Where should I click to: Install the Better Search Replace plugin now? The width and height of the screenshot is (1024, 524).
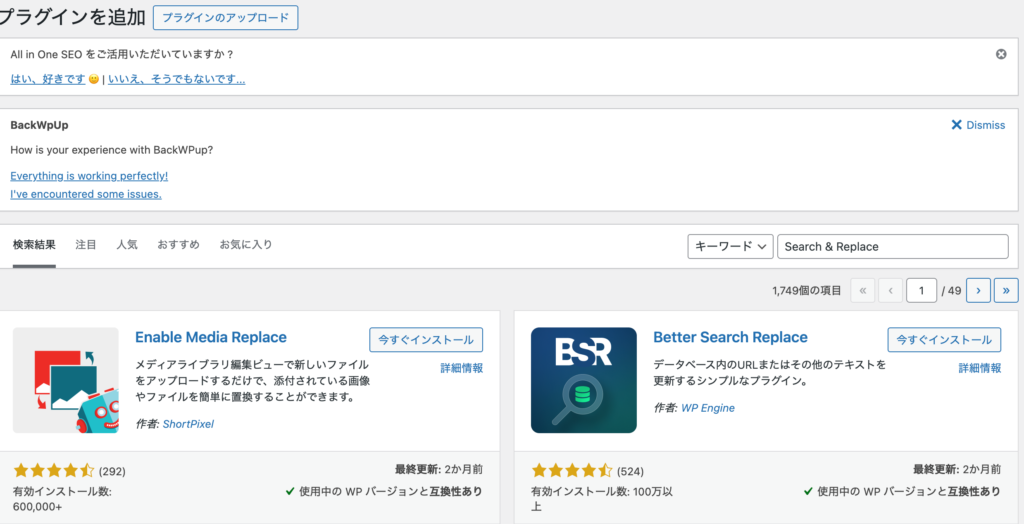click(x=944, y=339)
